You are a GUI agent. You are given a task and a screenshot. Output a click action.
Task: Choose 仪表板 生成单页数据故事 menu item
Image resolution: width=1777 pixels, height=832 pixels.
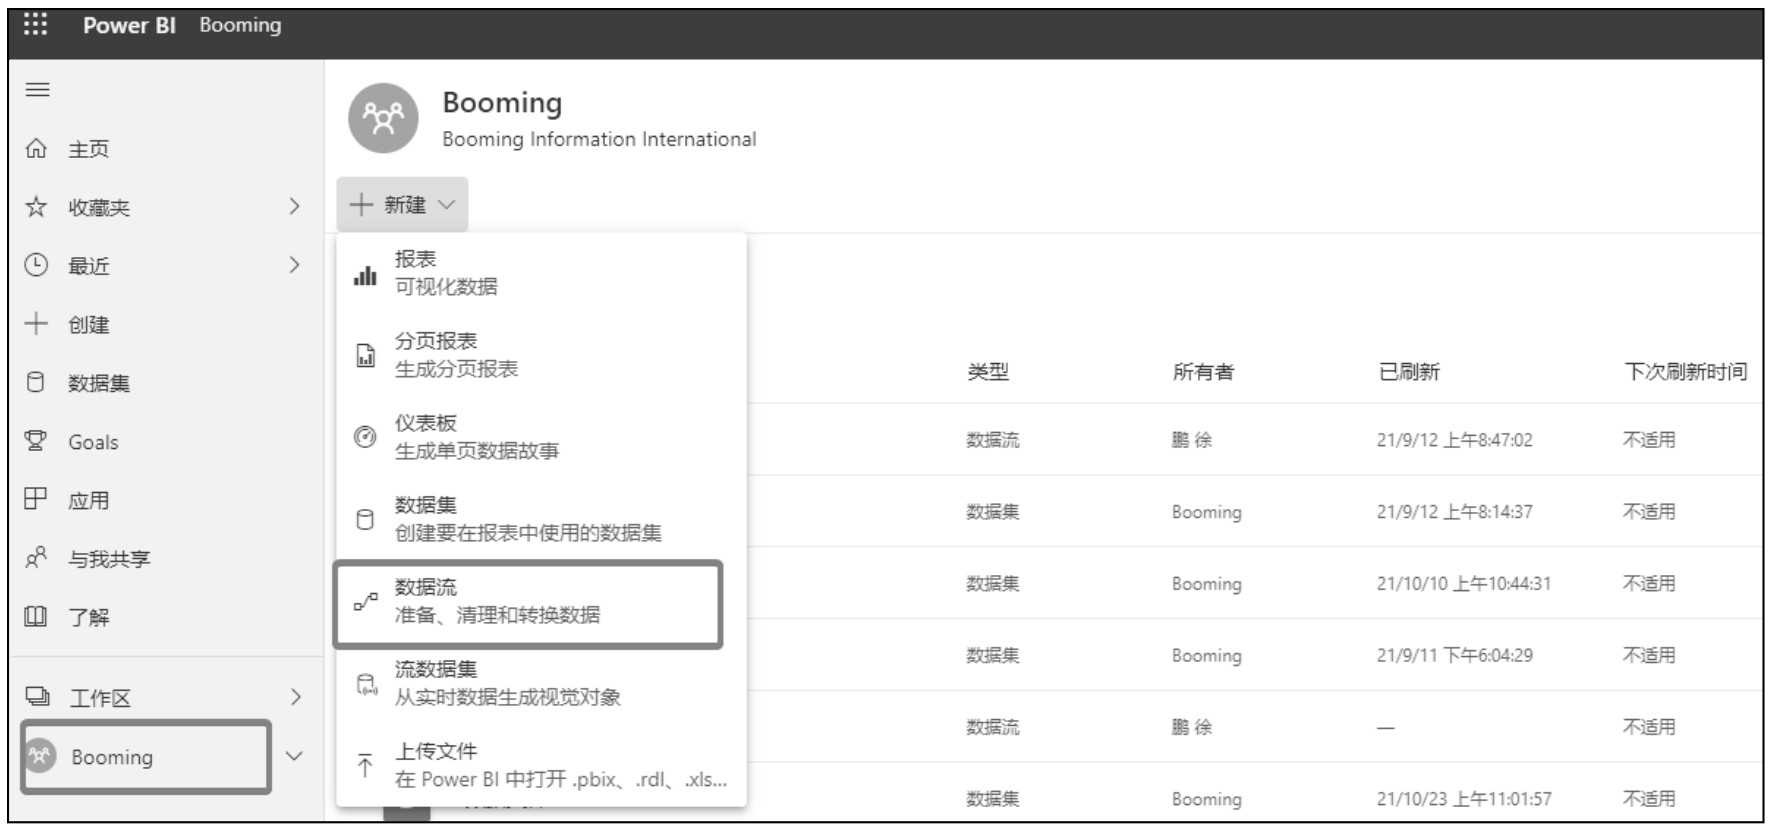pyautogui.click(x=541, y=437)
